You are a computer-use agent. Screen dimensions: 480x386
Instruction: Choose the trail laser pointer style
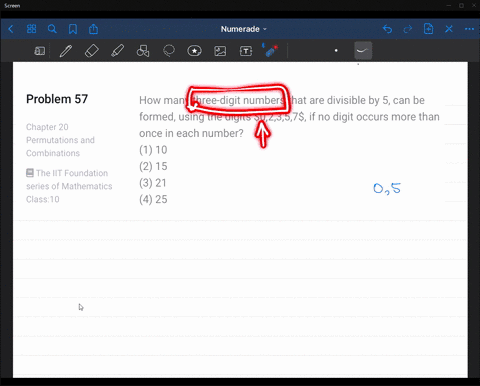363,51
